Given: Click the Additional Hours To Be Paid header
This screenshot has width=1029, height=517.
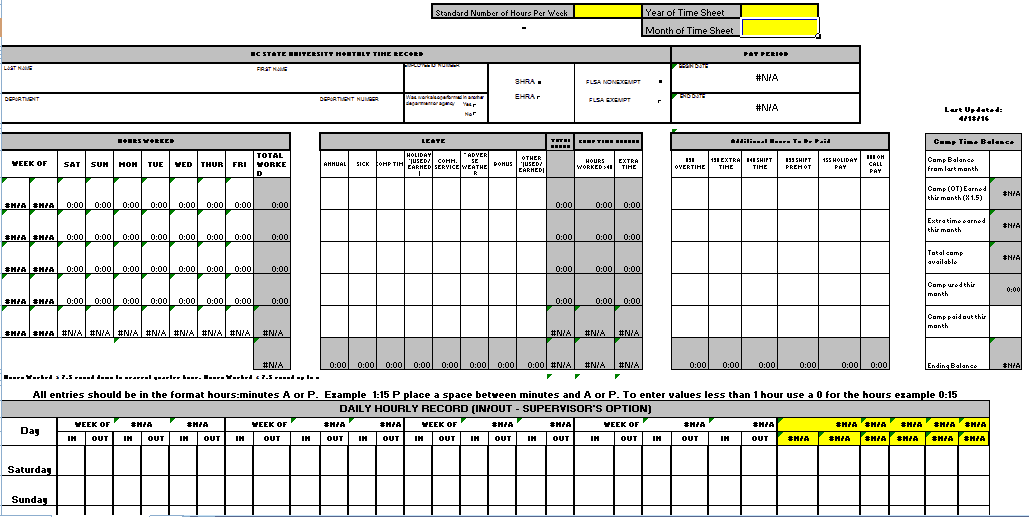Looking at the screenshot, I should point(781,141).
